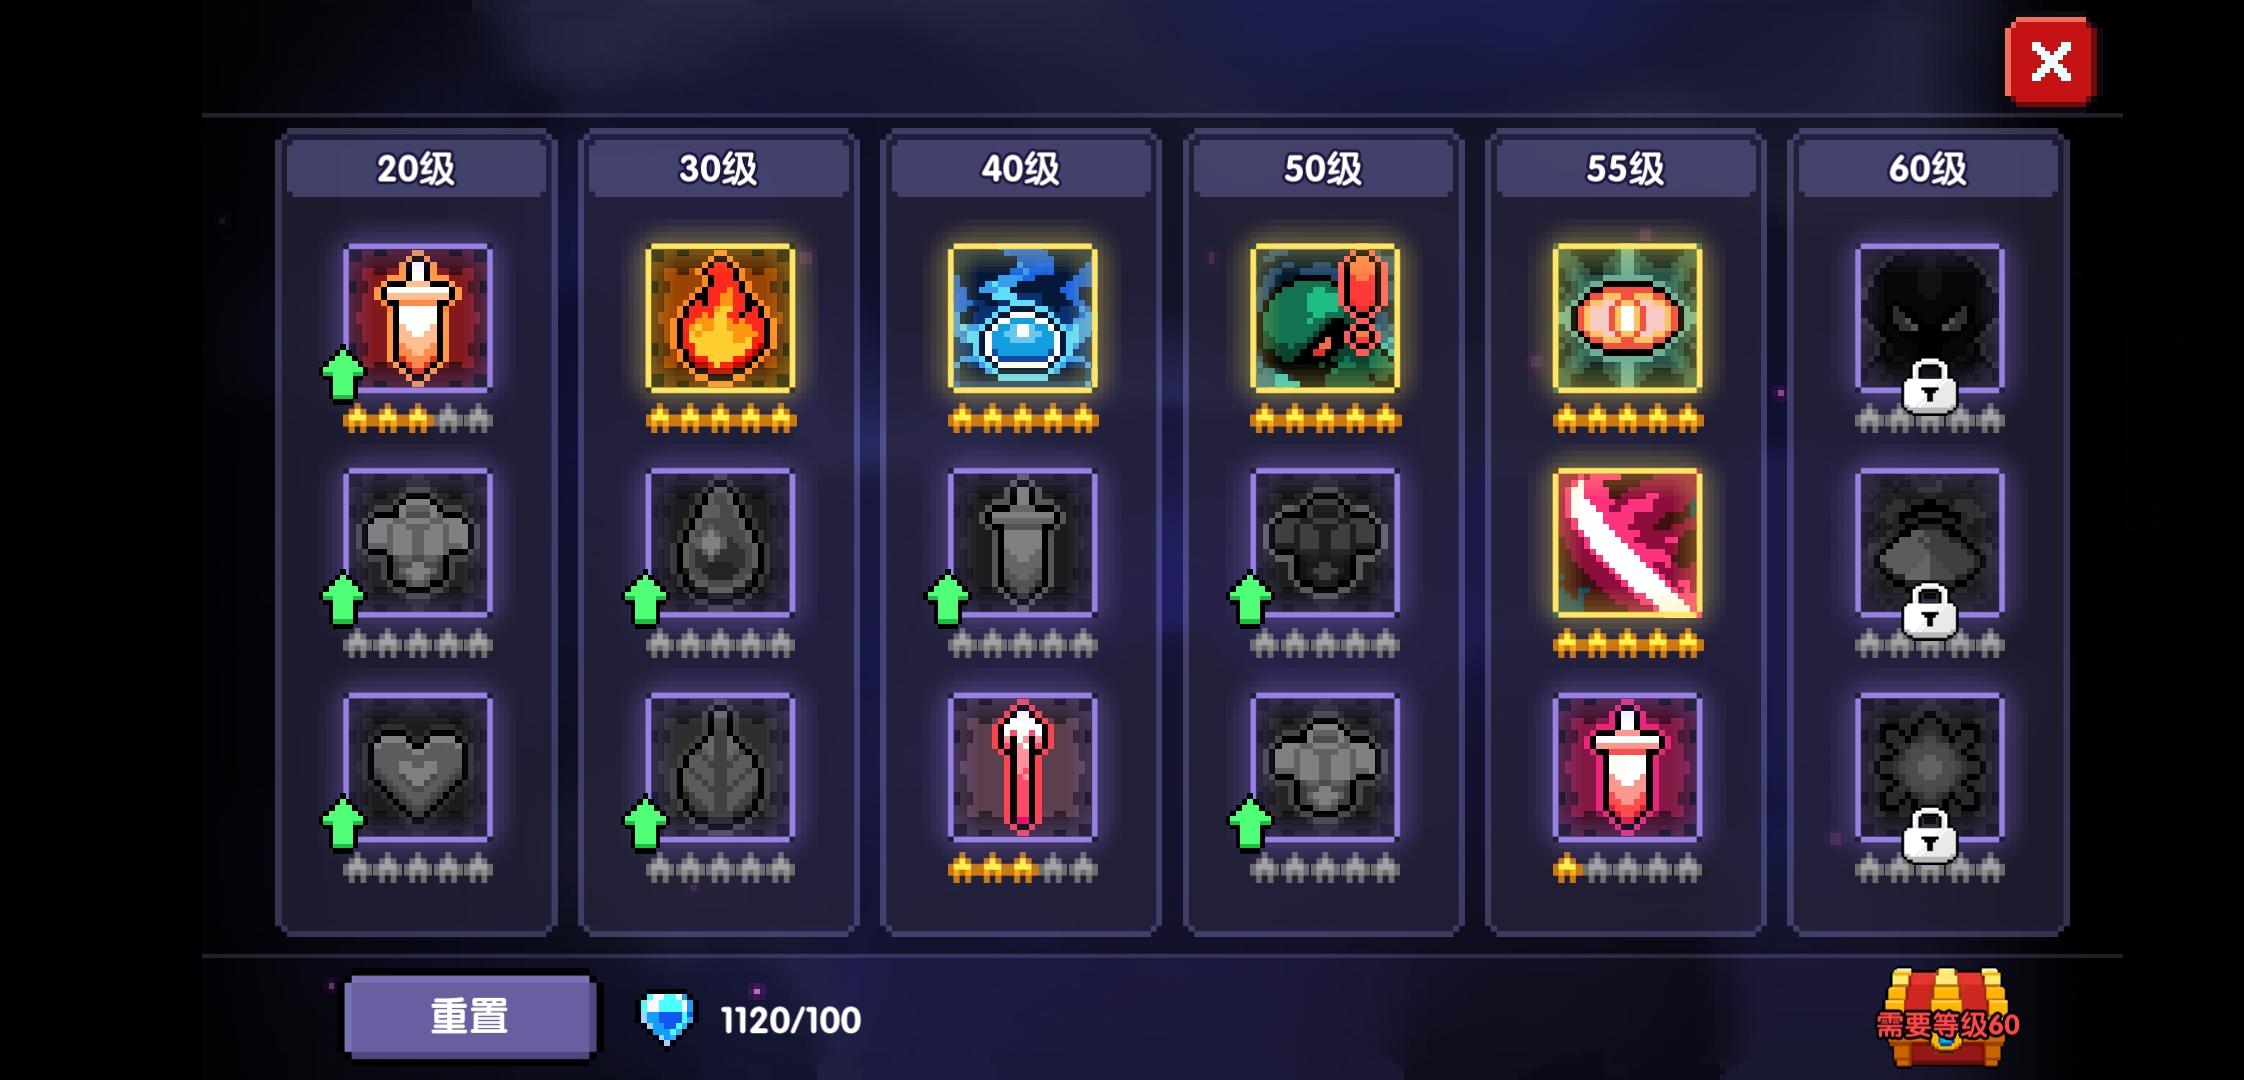This screenshot has height=1080, width=2244.
Task: Pick the gray armor skill in level 20
Action: [x=418, y=543]
